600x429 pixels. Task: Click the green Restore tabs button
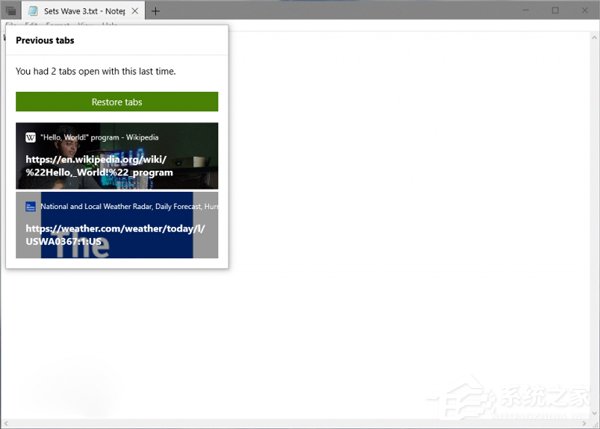[117, 102]
